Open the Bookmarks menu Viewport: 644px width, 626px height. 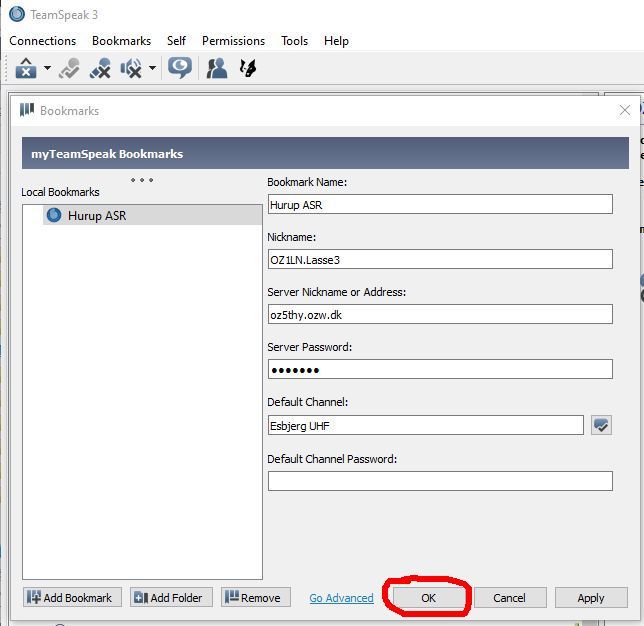(x=122, y=41)
